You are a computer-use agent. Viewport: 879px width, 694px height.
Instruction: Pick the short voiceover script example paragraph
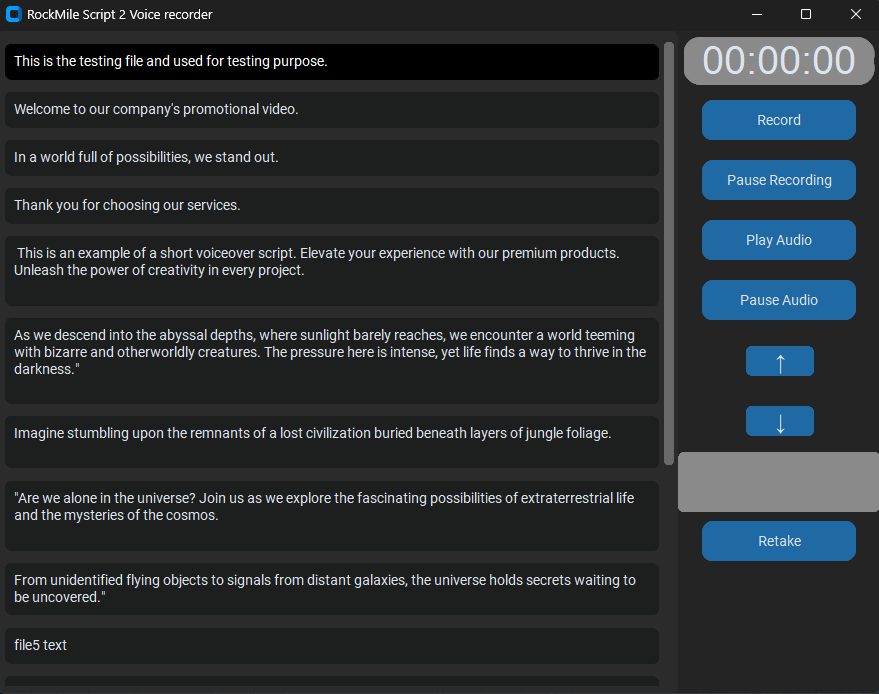pos(331,270)
